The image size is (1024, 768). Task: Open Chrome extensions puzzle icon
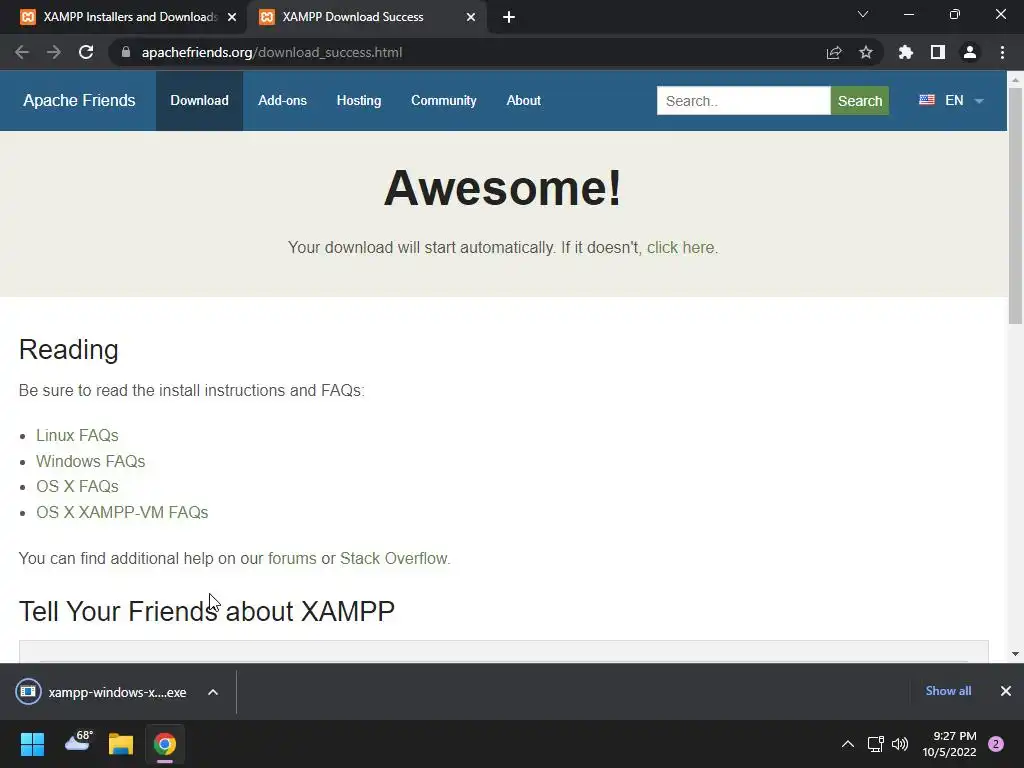click(906, 52)
